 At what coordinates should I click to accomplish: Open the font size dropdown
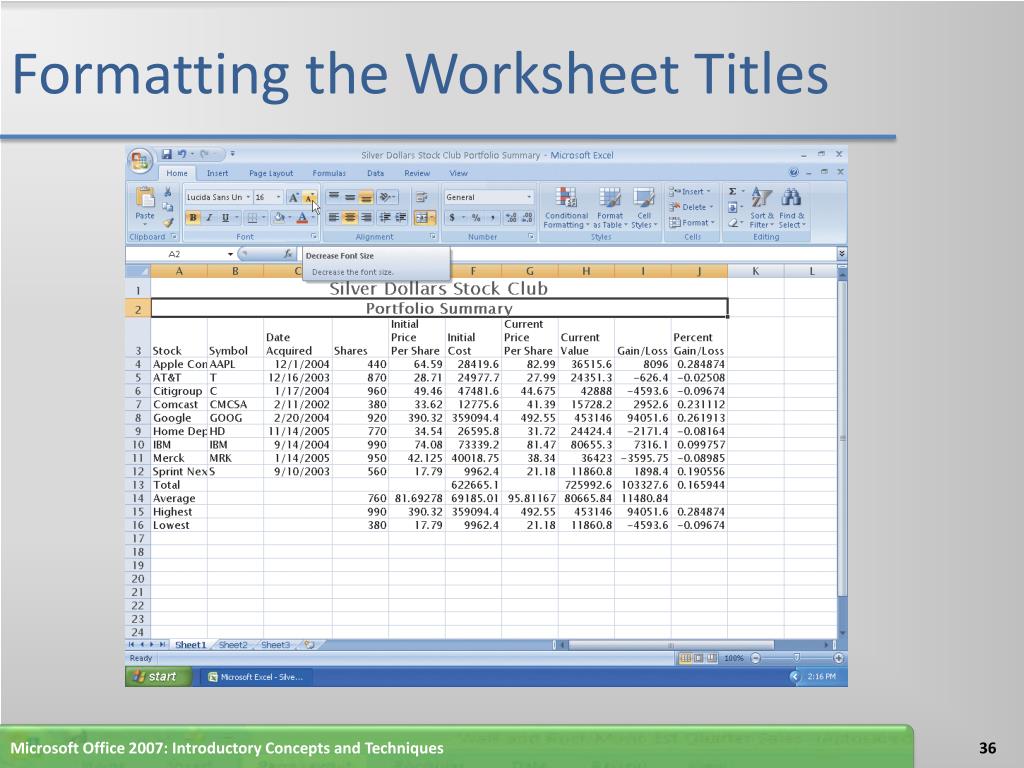coord(278,197)
